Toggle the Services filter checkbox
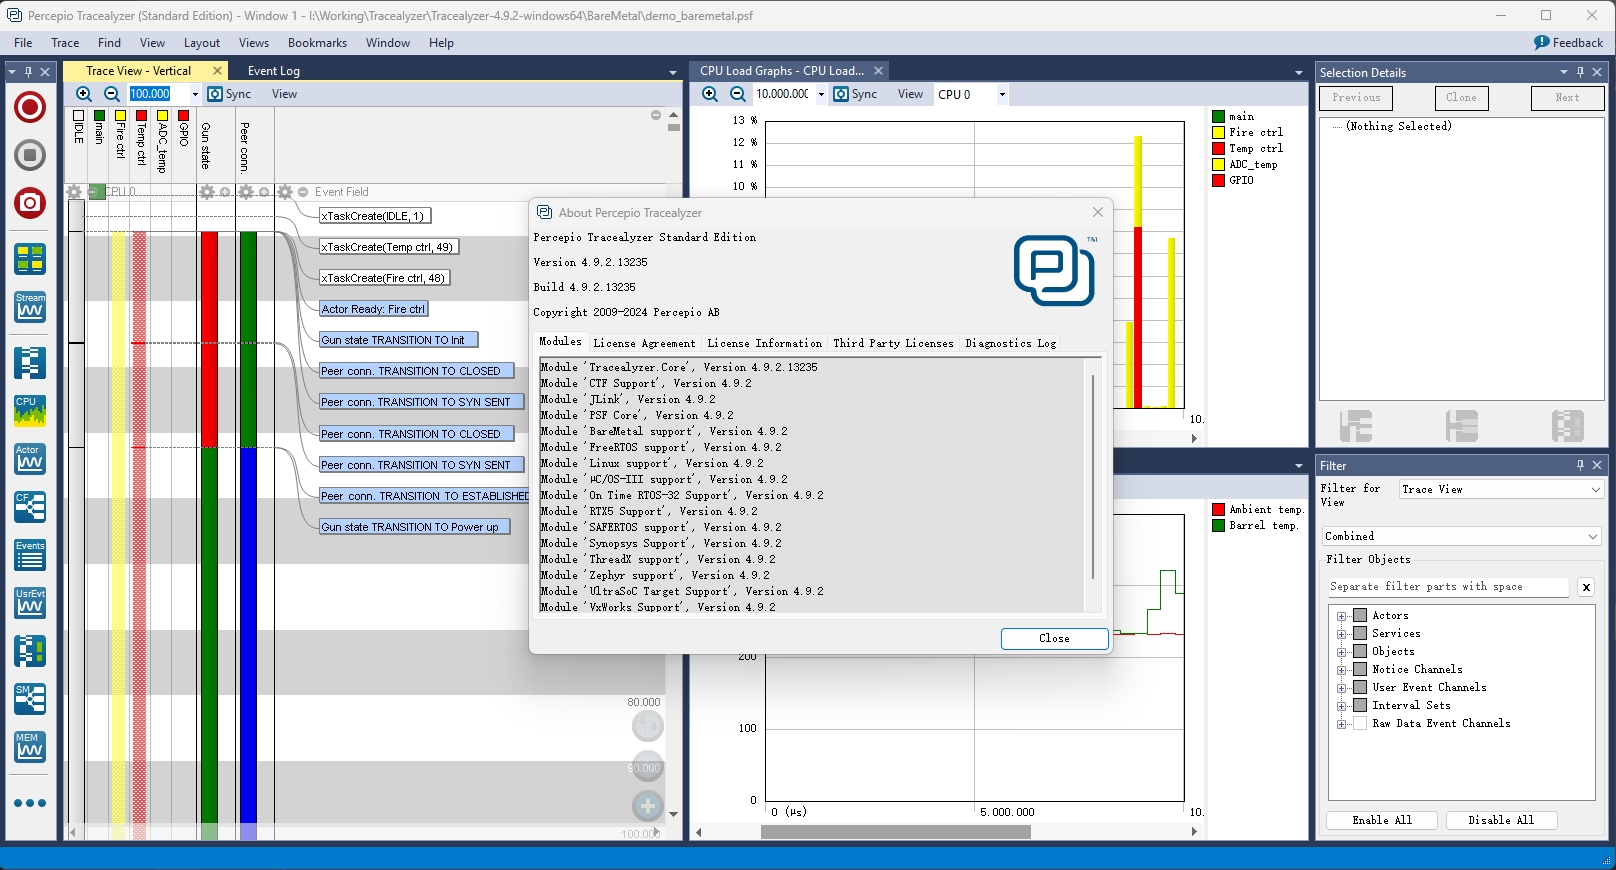The image size is (1616, 870). (1360, 633)
